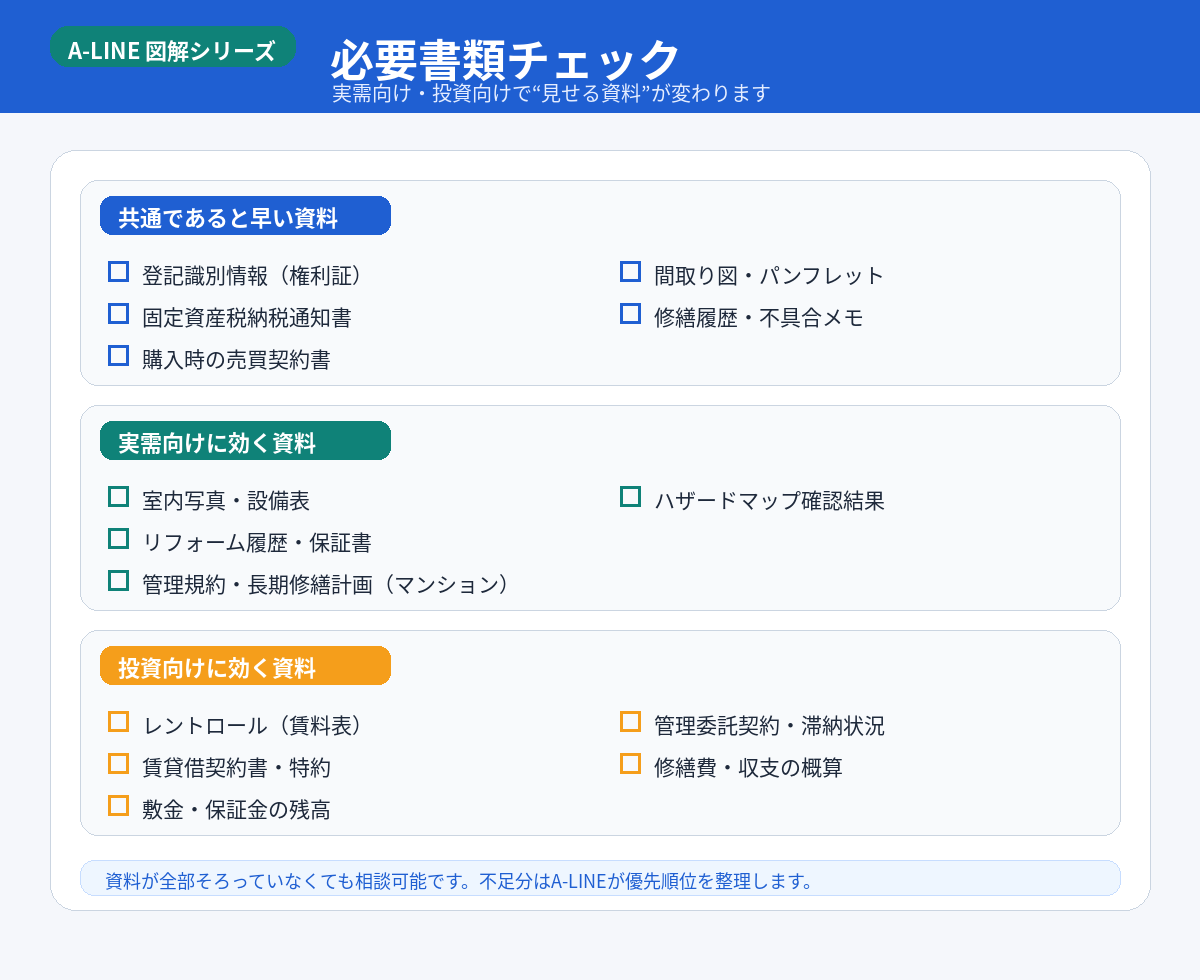Click the A-LINE 図解シリーズ badge
The height and width of the screenshot is (980, 1200).
pyautogui.click(x=173, y=47)
